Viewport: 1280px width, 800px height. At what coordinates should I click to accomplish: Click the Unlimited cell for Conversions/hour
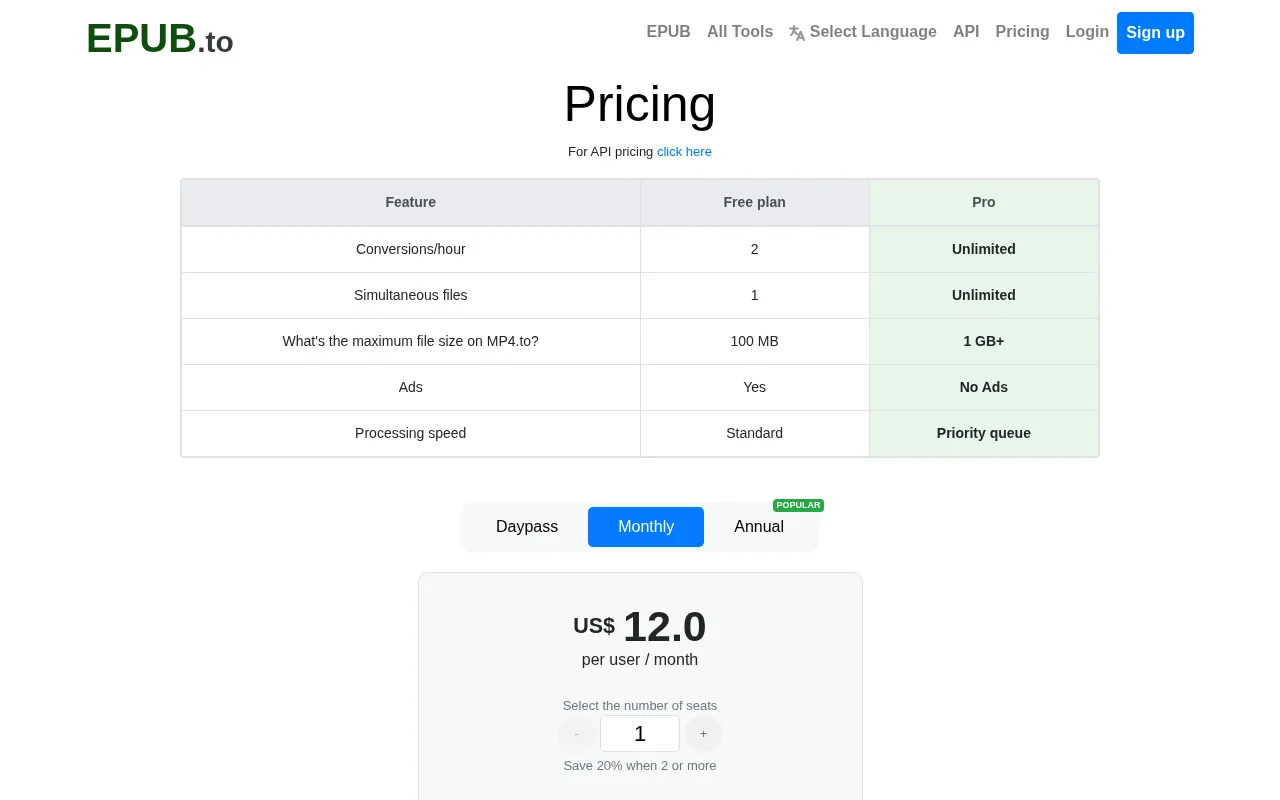(984, 249)
